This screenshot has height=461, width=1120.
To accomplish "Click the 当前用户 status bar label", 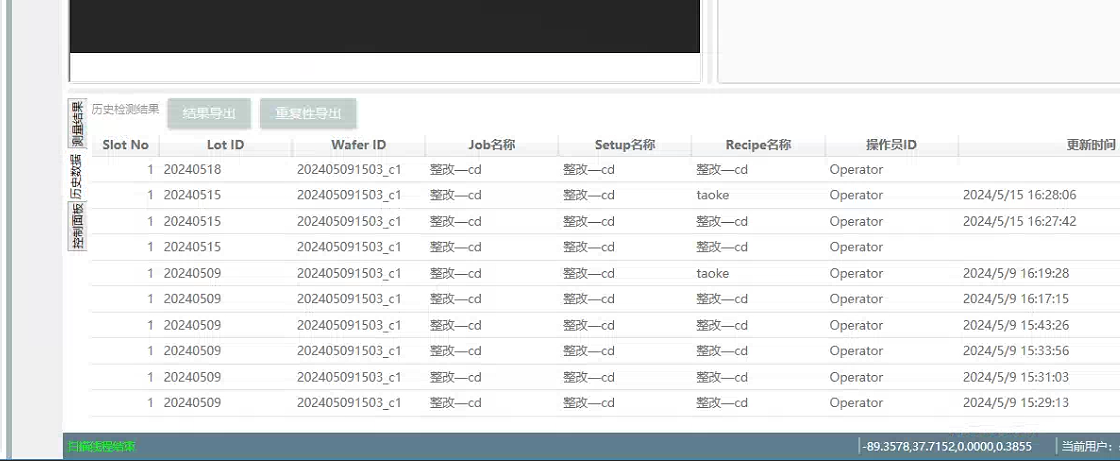I will (1086, 447).
